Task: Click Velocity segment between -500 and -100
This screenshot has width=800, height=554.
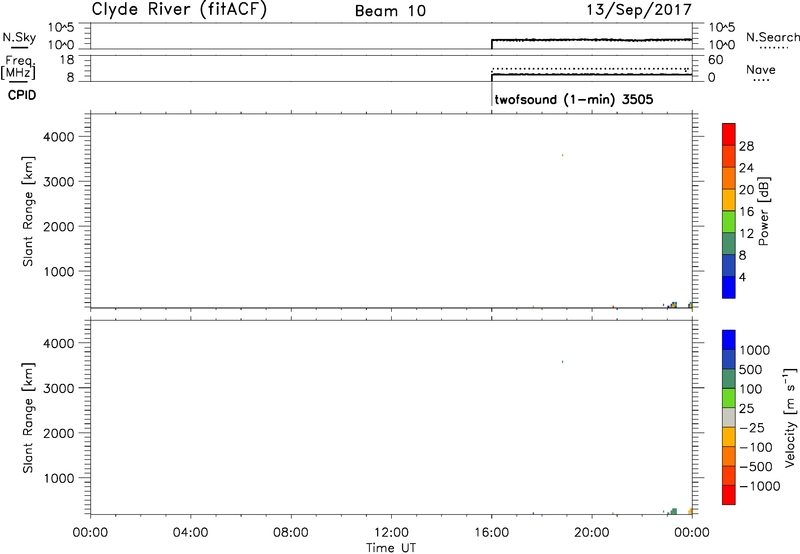Action: [729, 456]
